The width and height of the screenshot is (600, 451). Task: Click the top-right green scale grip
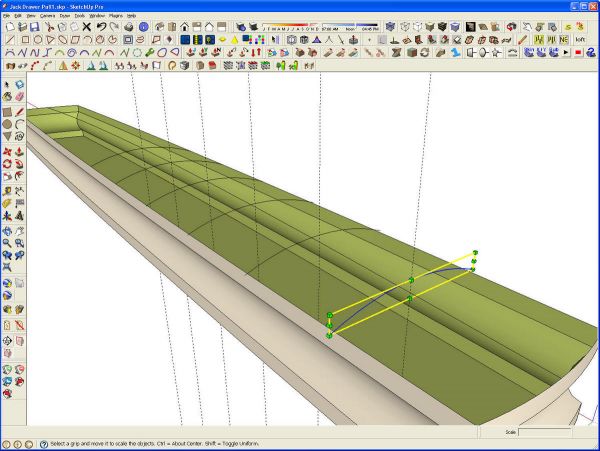tap(475, 252)
